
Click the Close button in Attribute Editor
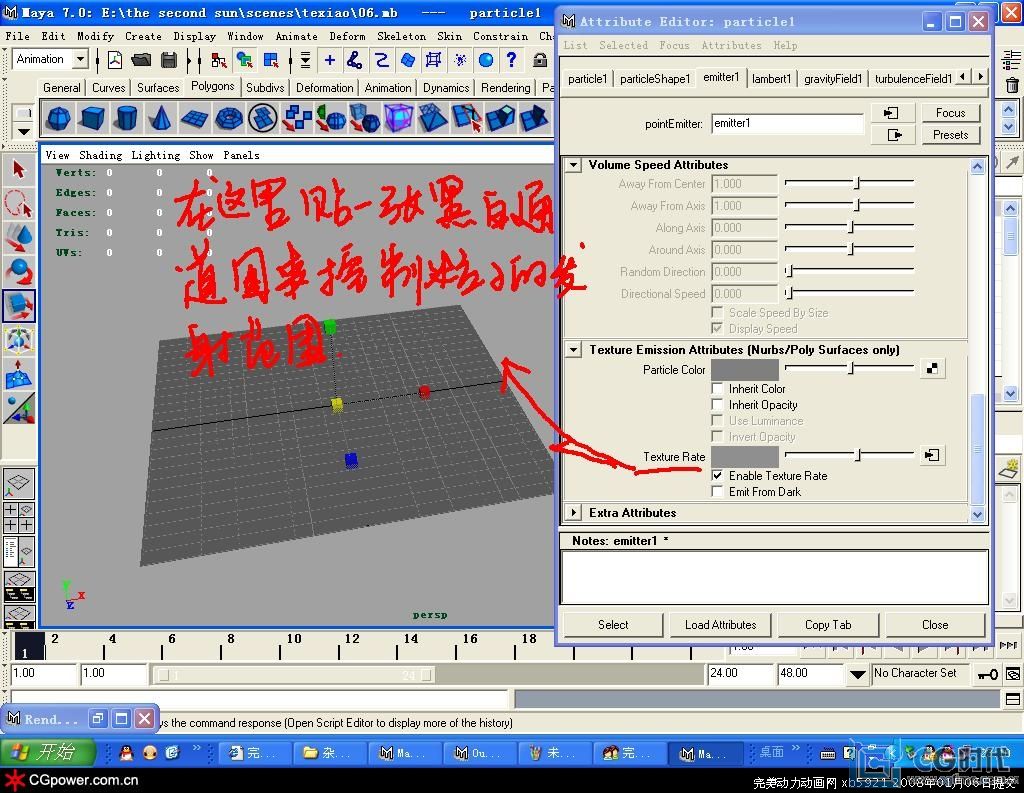(935, 624)
